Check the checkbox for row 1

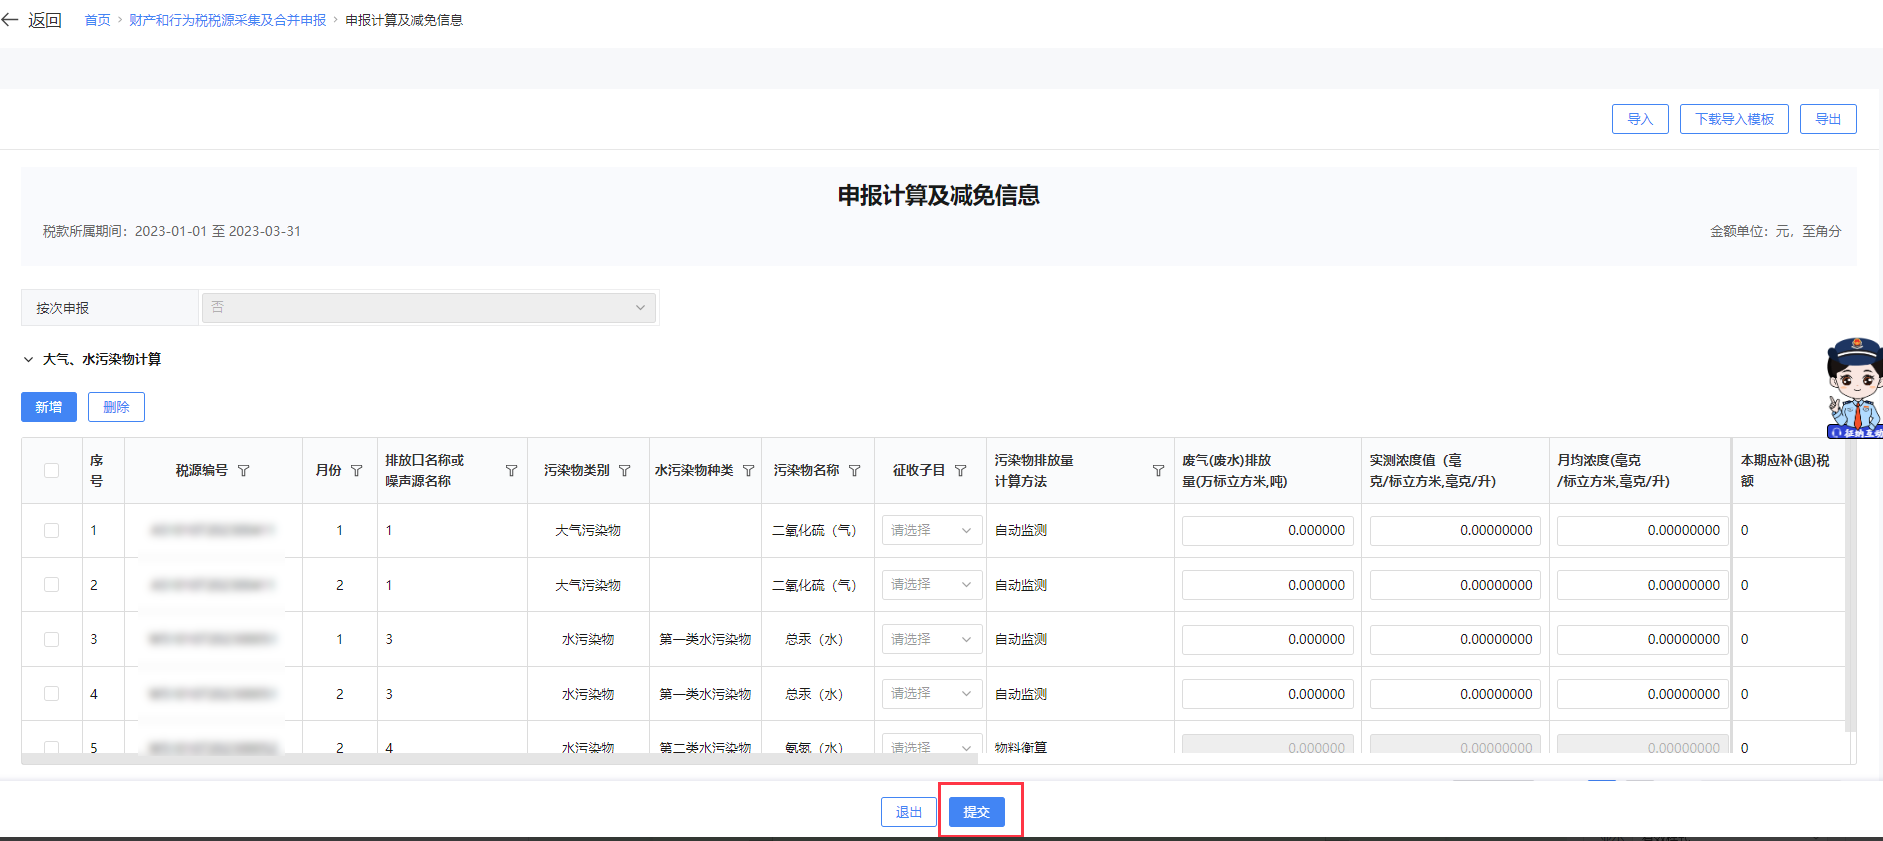51,531
